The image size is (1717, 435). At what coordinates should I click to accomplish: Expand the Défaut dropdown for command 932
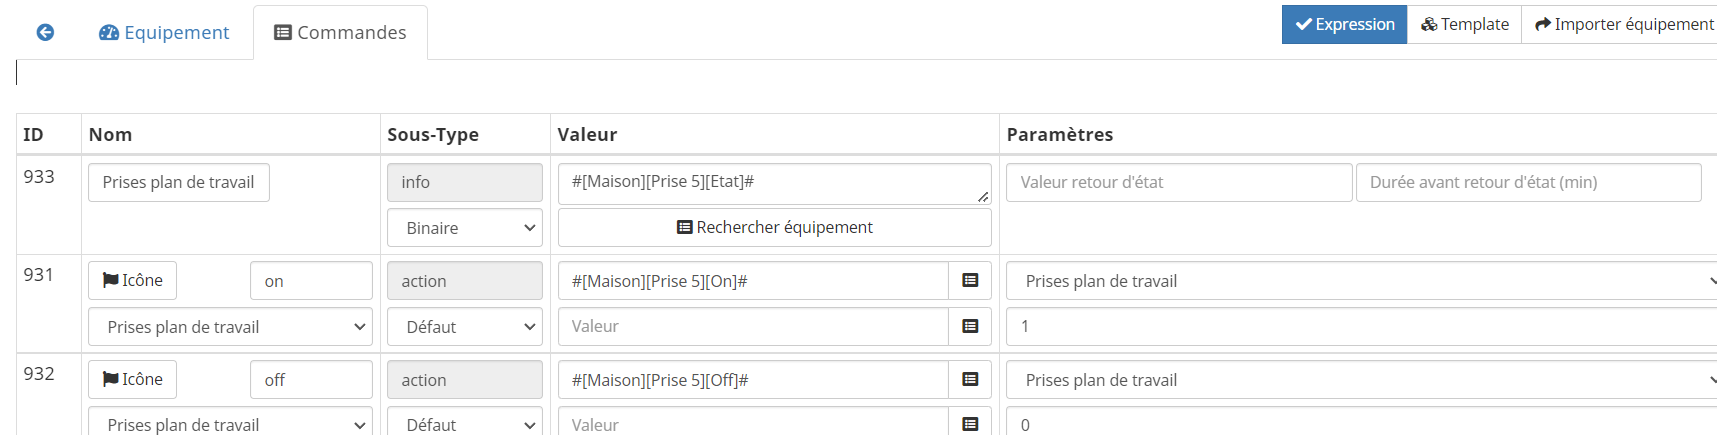point(464,424)
